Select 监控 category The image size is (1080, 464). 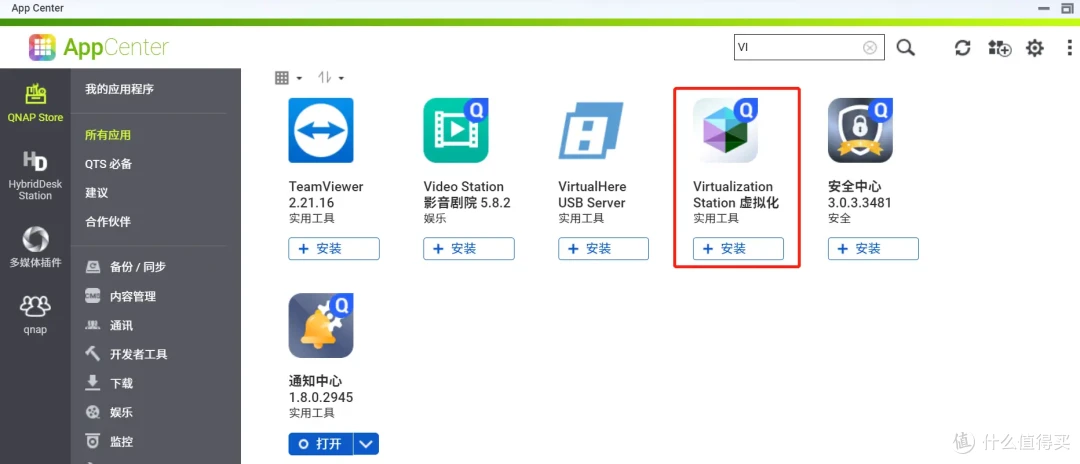[109, 441]
